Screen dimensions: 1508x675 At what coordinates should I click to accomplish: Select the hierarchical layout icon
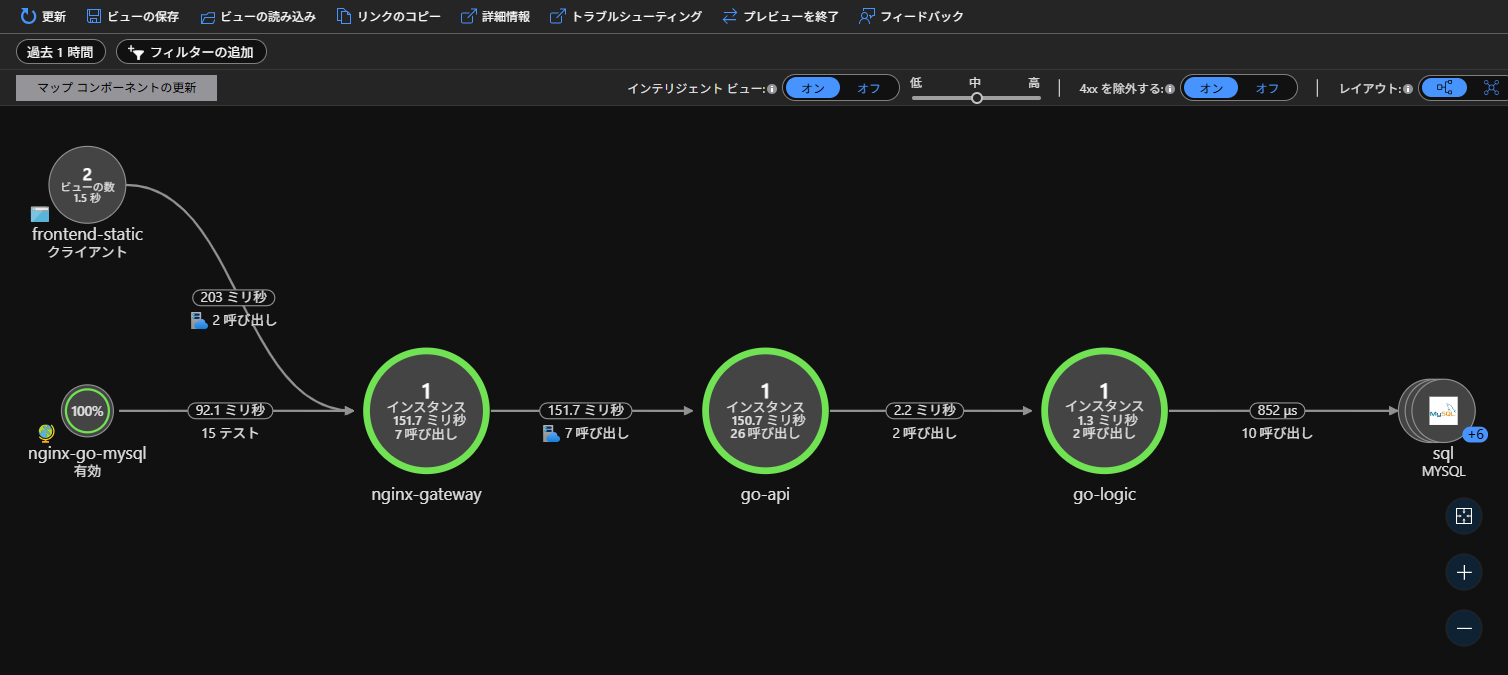1444,88
